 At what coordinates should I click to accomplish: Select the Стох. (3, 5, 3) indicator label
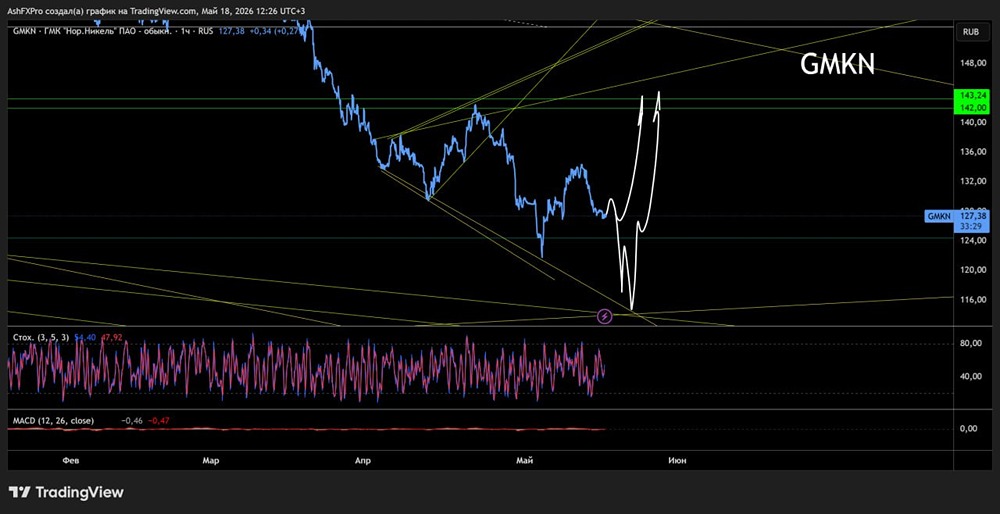click(41, 337)
